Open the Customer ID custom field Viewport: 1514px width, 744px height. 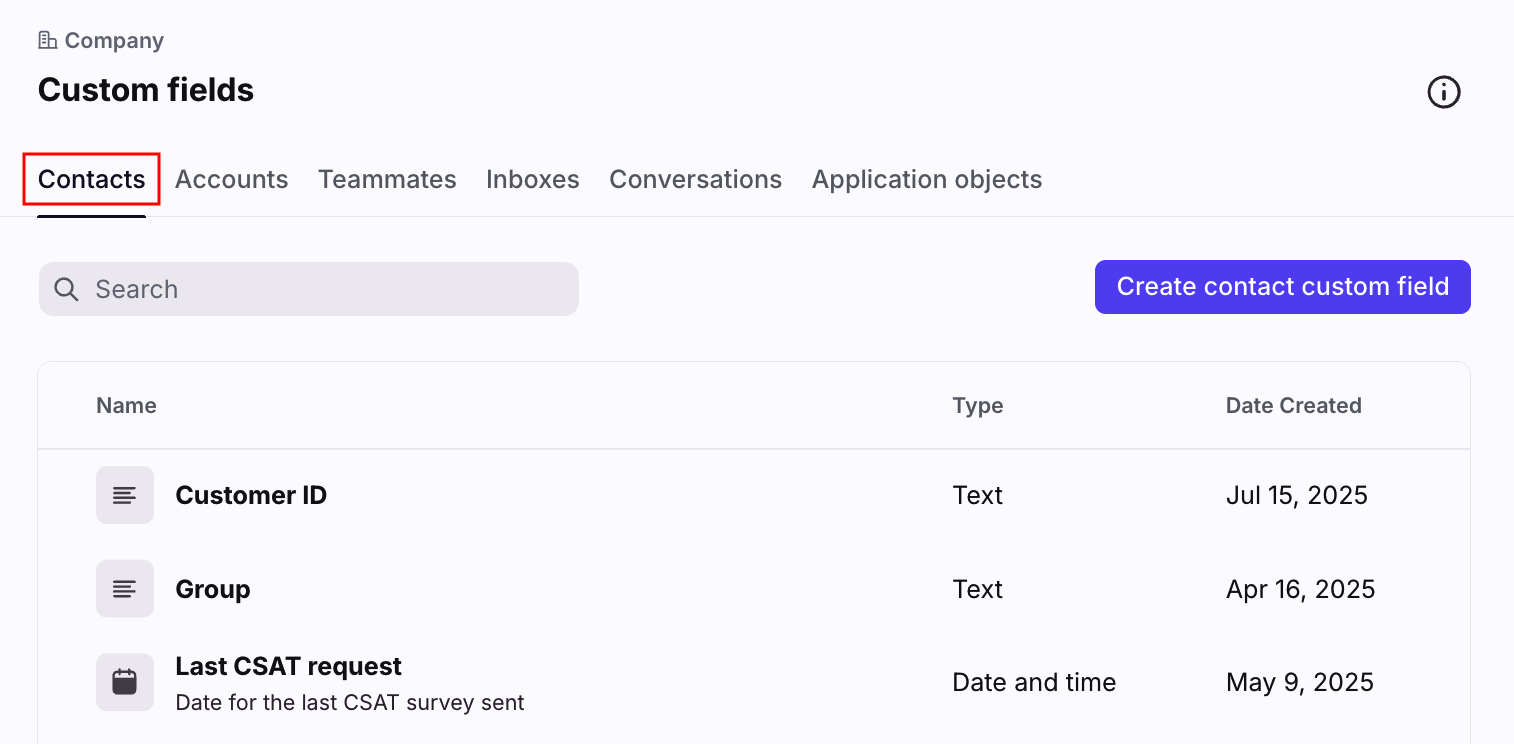251,495
